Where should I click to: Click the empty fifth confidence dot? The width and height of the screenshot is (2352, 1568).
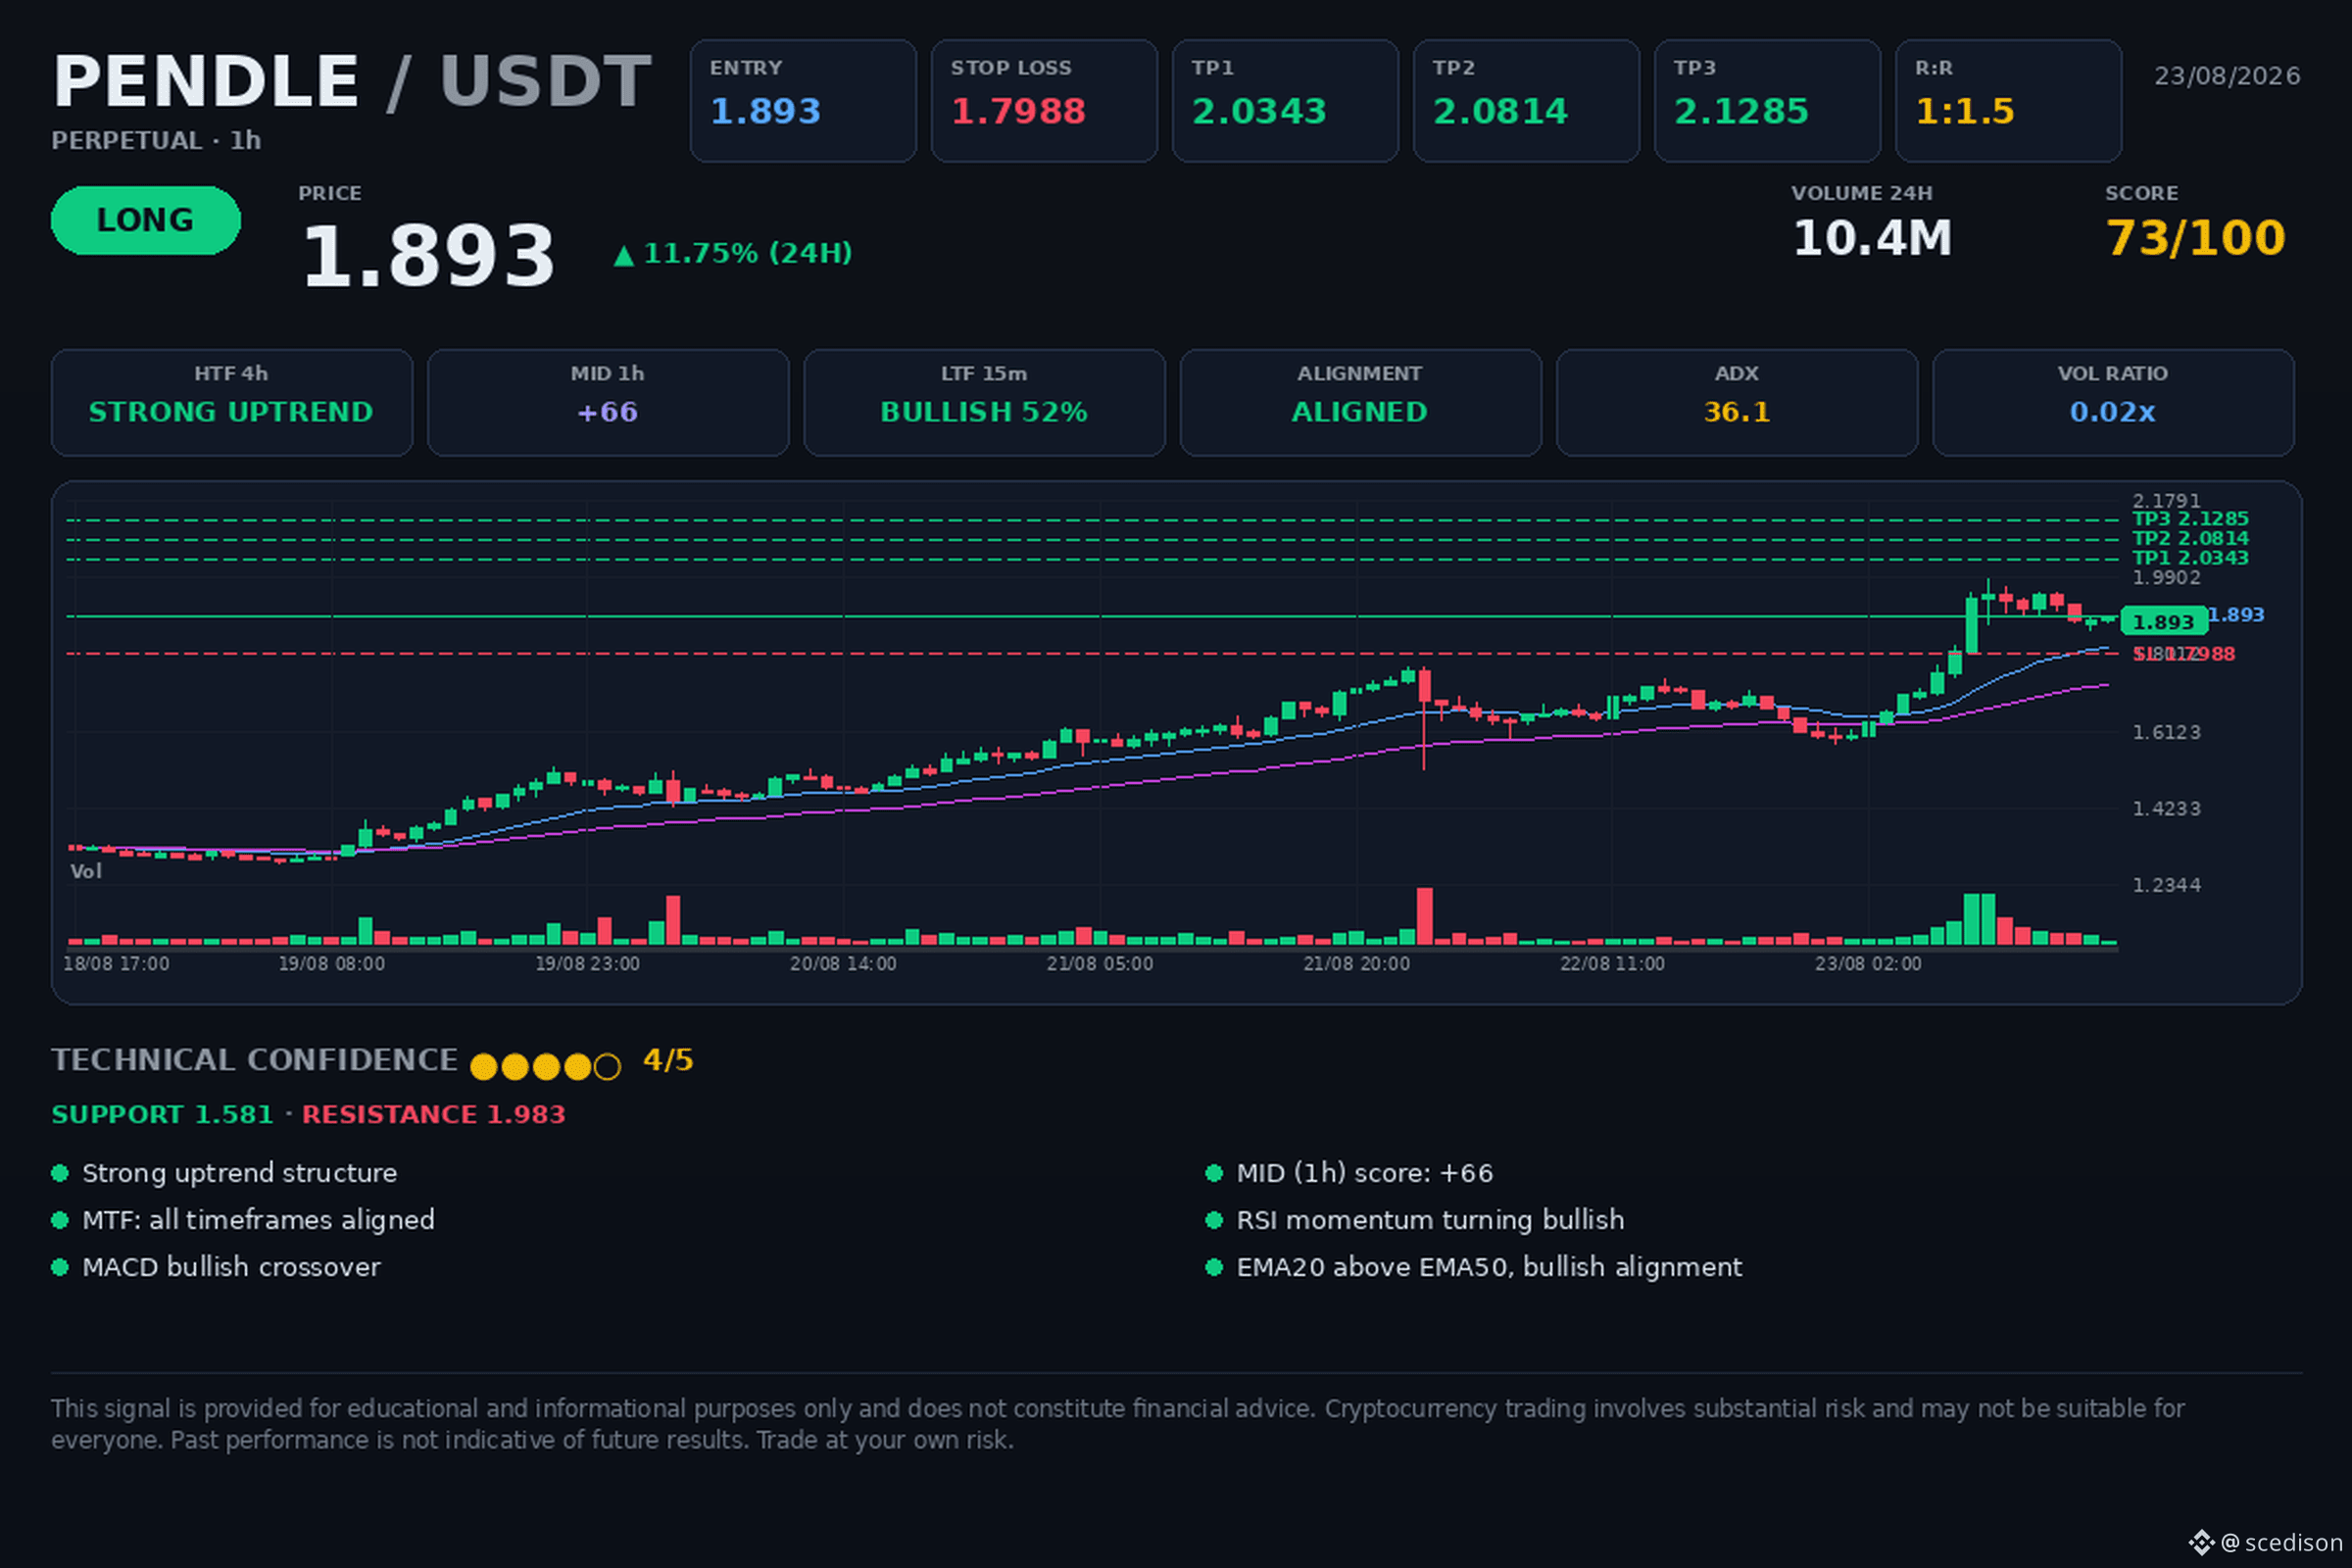coord(607,1067)
